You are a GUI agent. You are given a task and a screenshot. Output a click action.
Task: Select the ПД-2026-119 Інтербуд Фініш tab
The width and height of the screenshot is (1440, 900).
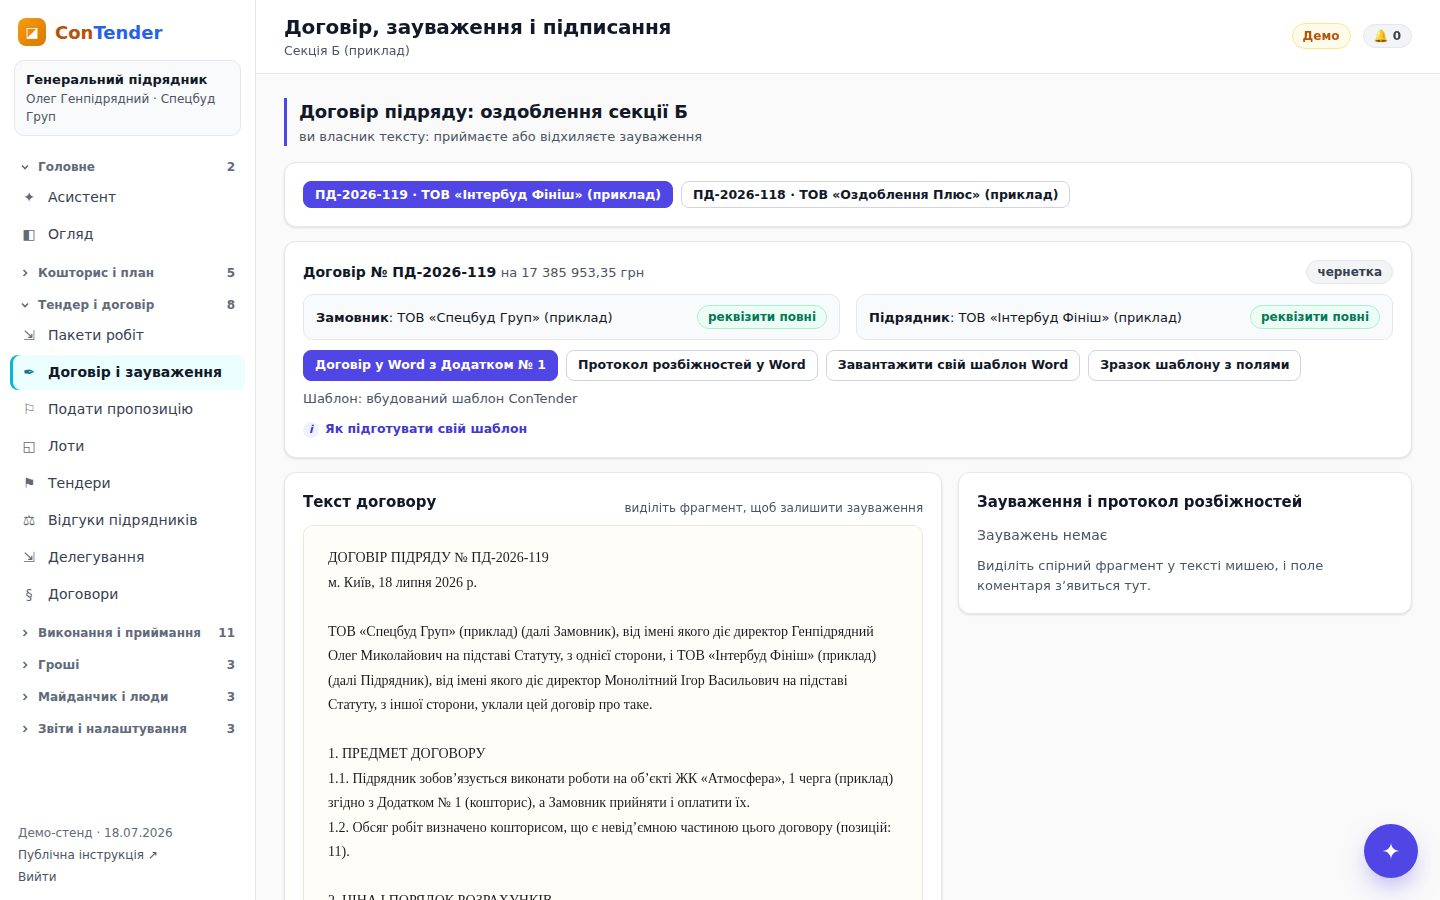point(488,195)
